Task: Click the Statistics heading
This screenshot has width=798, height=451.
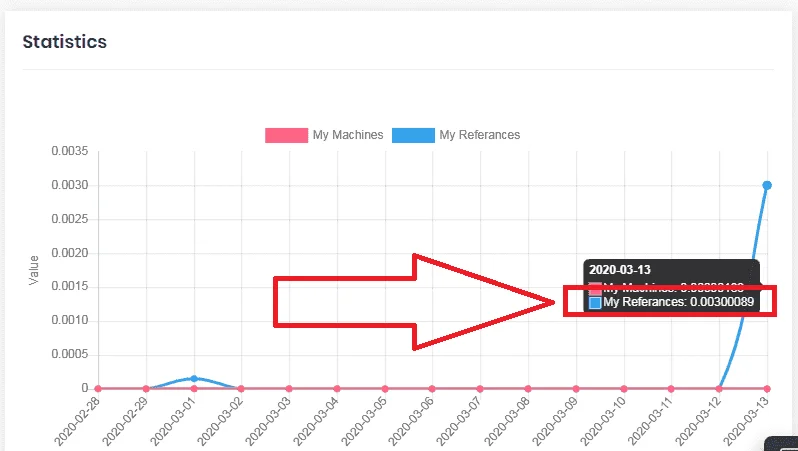Action: coord(65,42)
